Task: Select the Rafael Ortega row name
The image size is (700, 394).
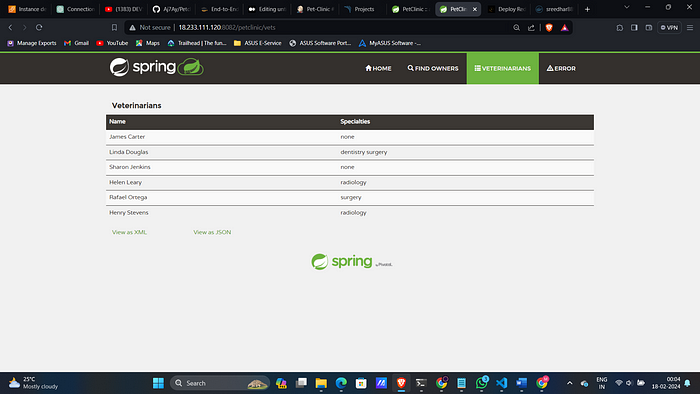Action: [128, 197]
